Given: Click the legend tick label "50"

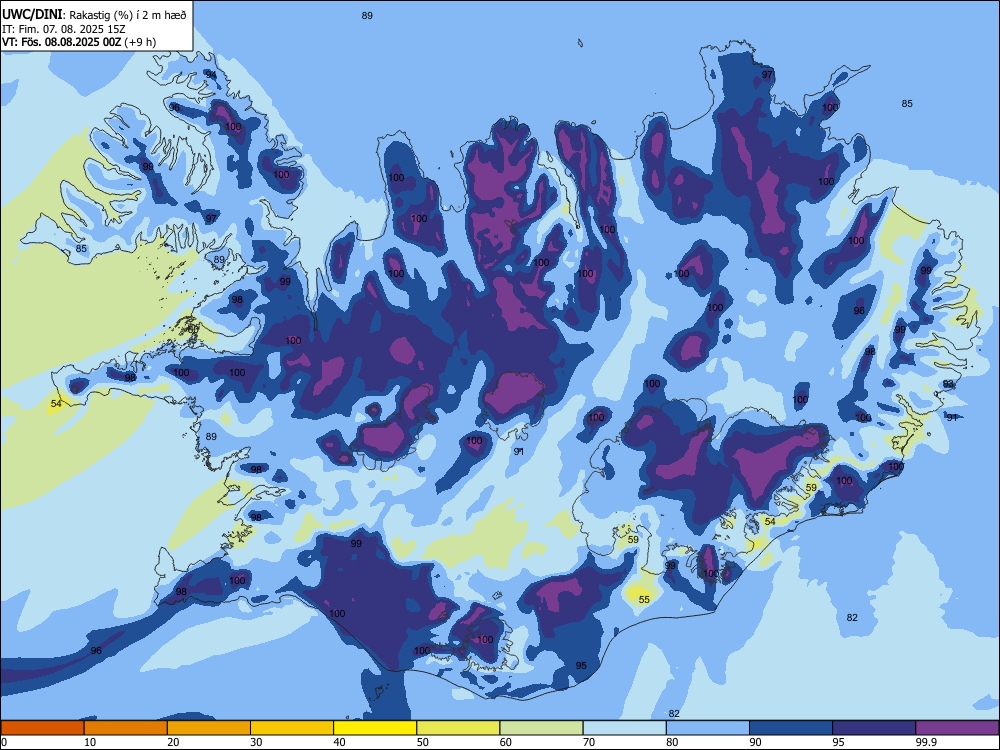Looking at the screenshot, I should point(423,742).
